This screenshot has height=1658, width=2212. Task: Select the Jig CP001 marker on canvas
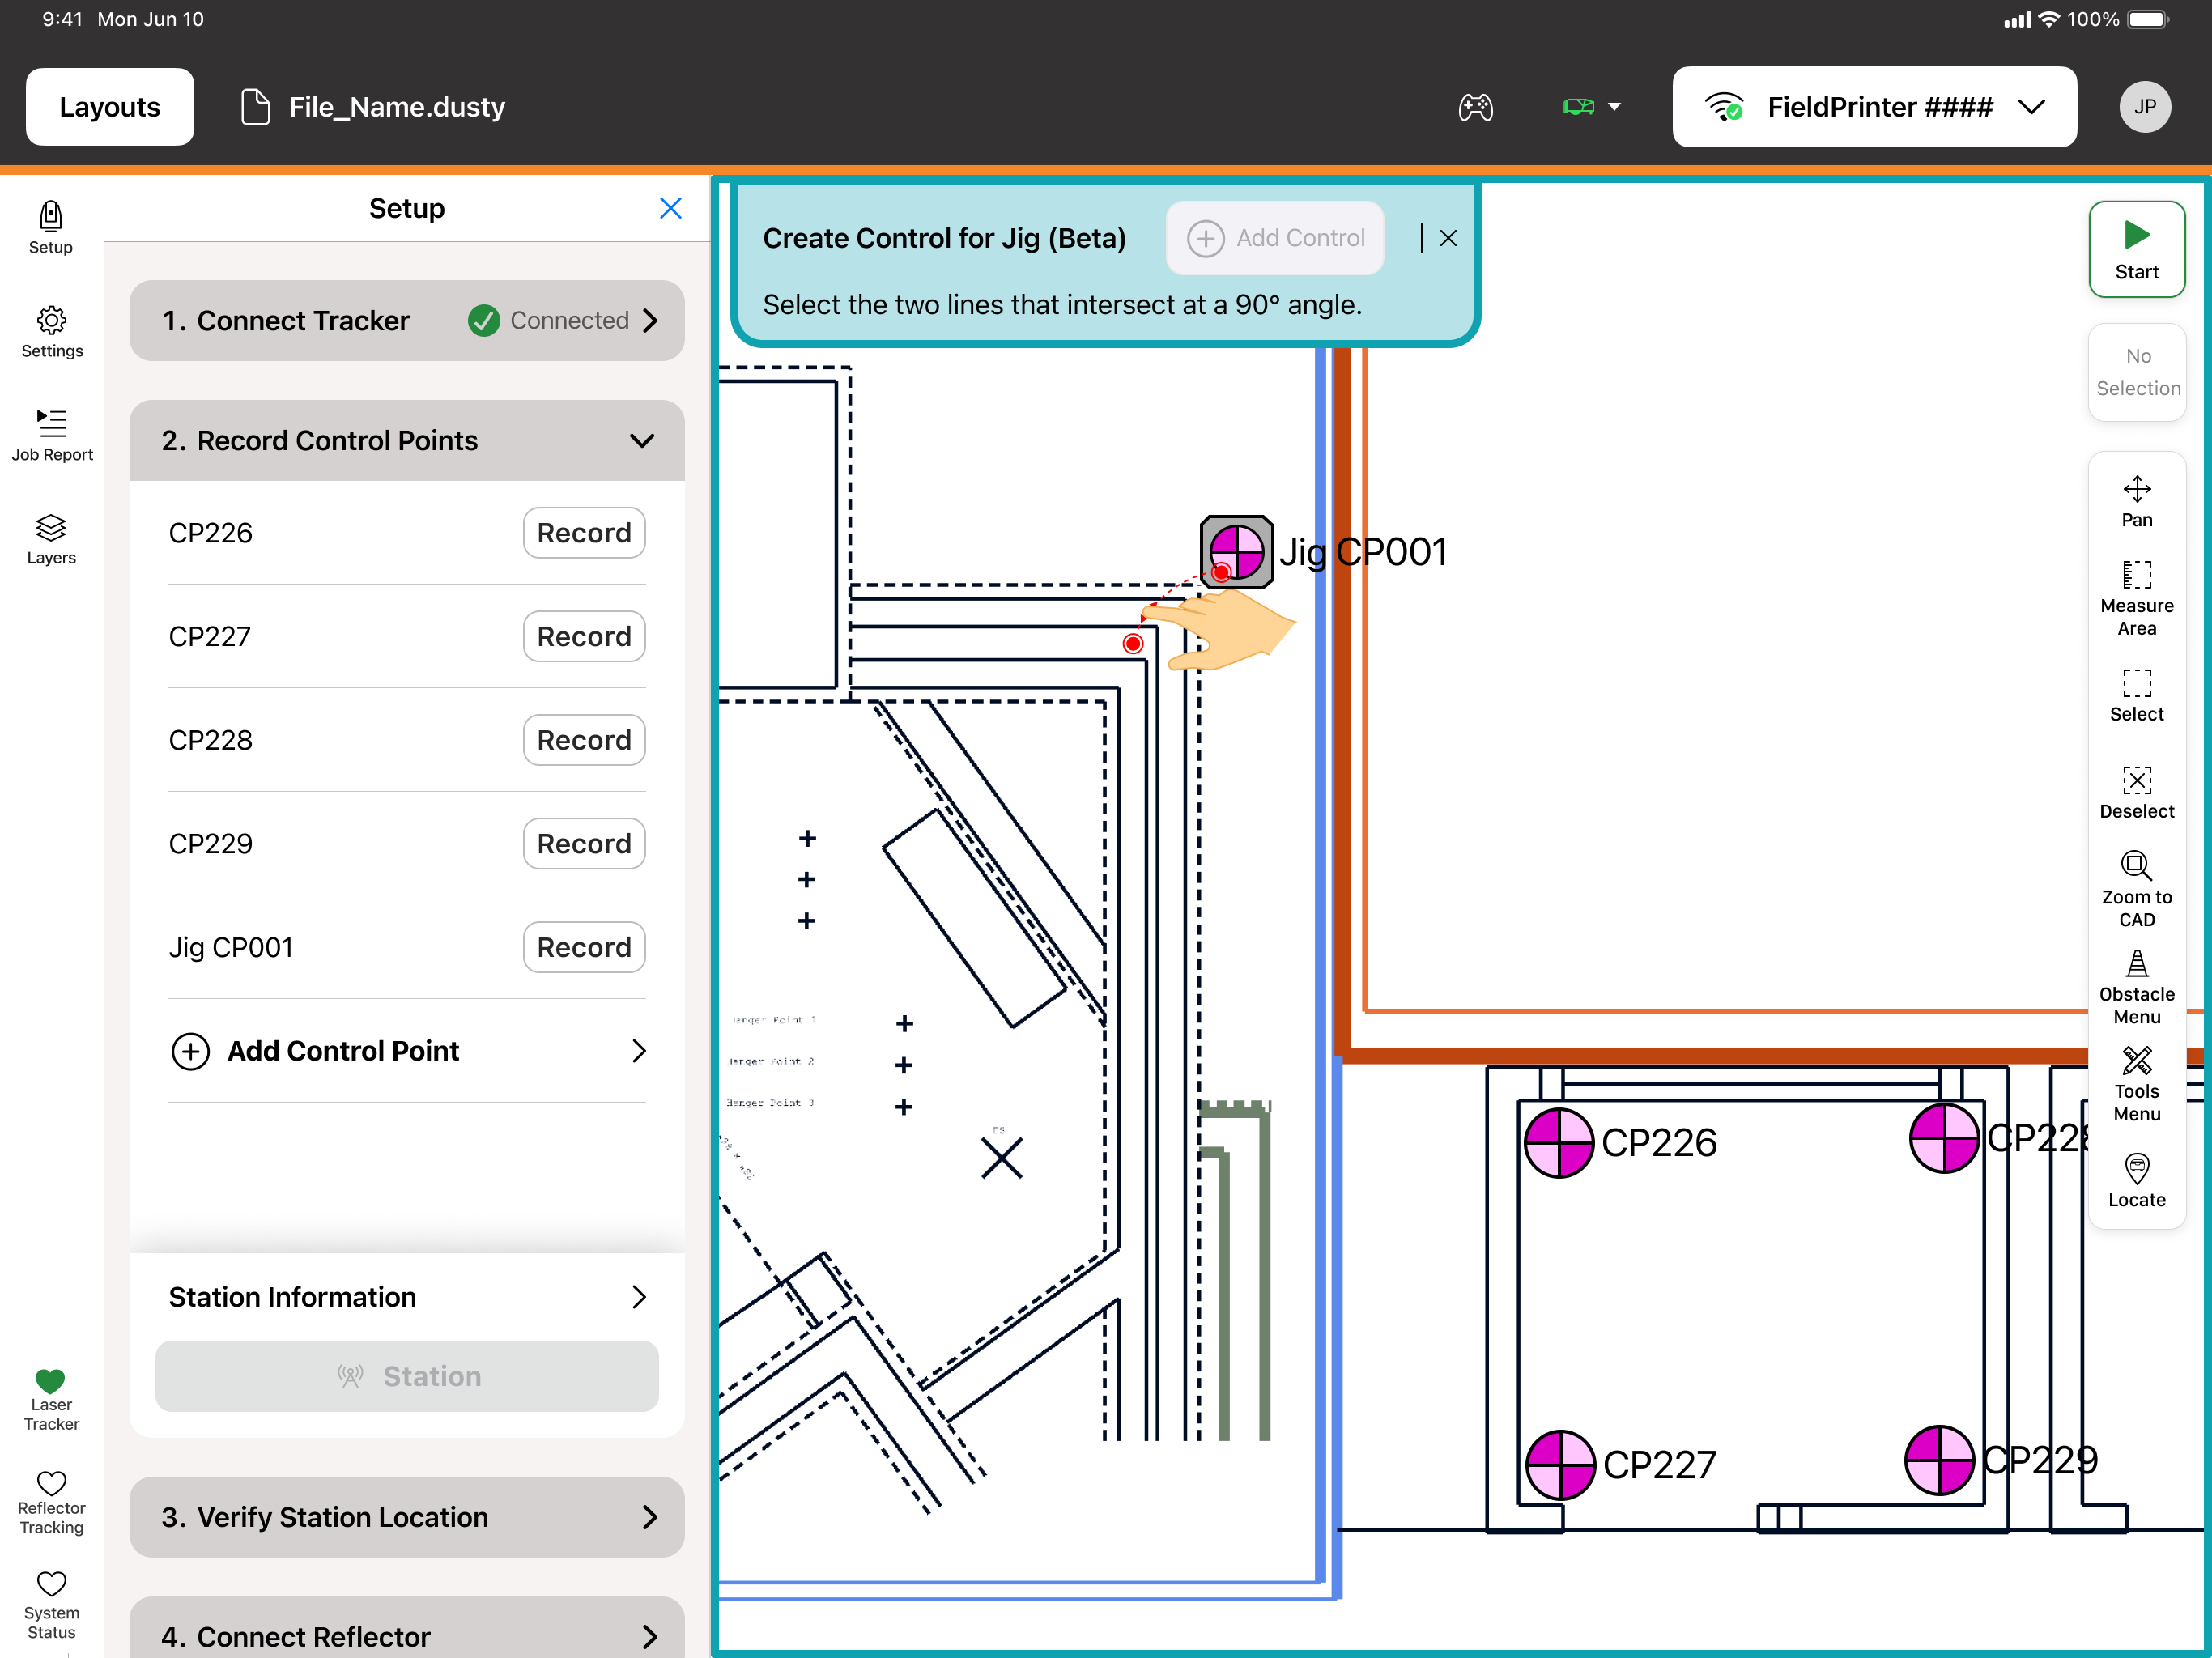tap(1236, 551)
